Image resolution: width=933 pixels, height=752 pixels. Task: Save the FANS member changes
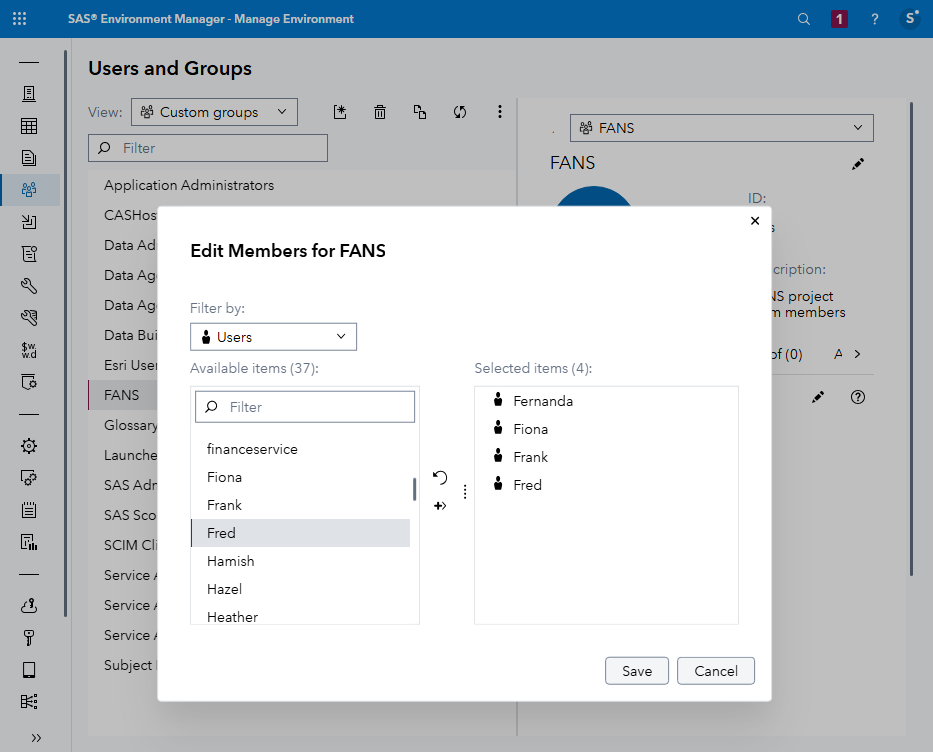(637, 671)
